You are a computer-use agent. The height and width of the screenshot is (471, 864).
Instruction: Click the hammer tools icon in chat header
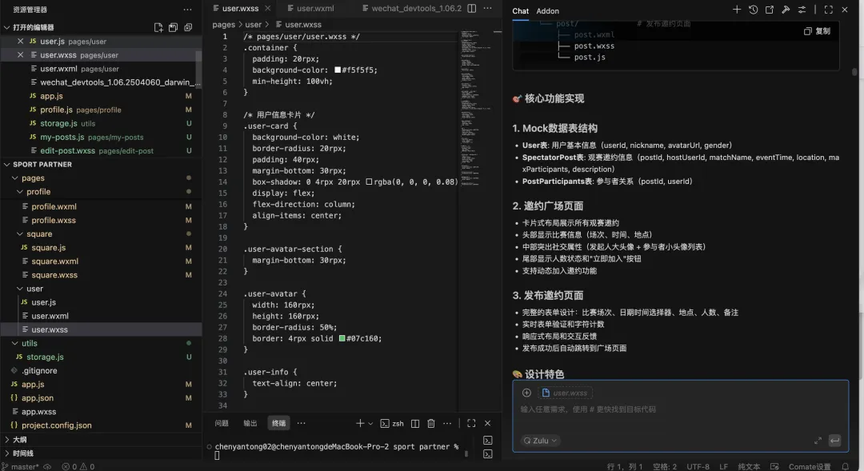786,9
